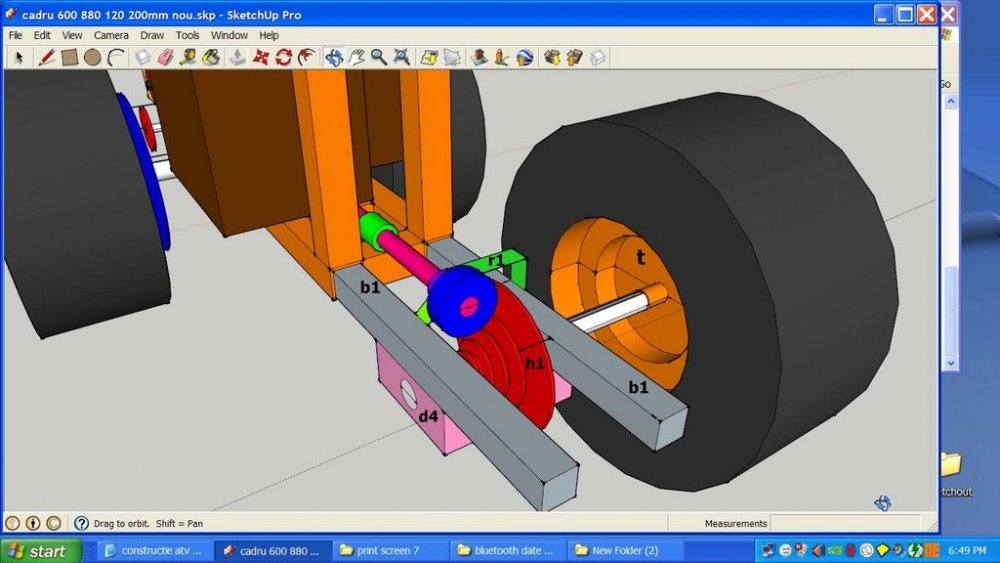Choose the Rotate tool
This screenshot has height=563, width=1000.
point(283,58)
